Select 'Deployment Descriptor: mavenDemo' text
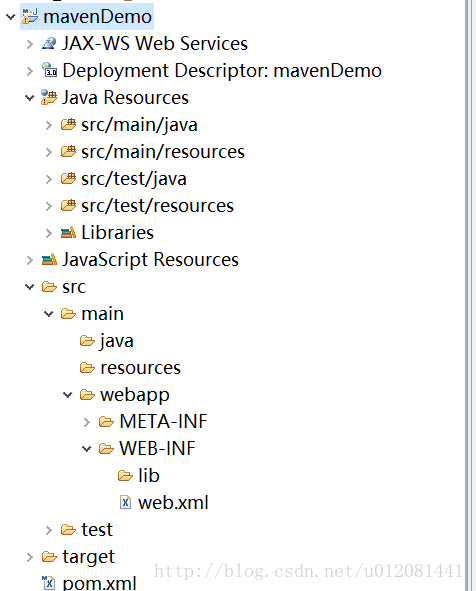Screen dimensions: 476x591 click(222, 71)
